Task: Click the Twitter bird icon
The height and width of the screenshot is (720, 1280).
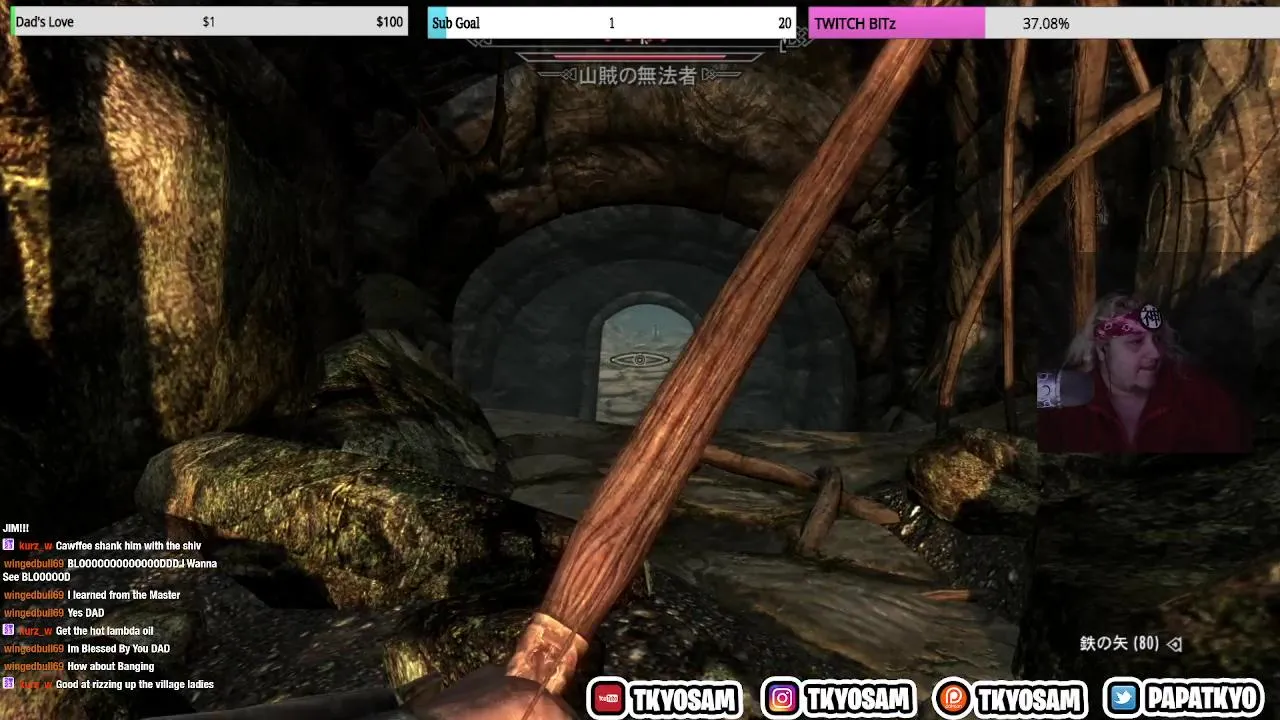Action: coord(1124,699)
